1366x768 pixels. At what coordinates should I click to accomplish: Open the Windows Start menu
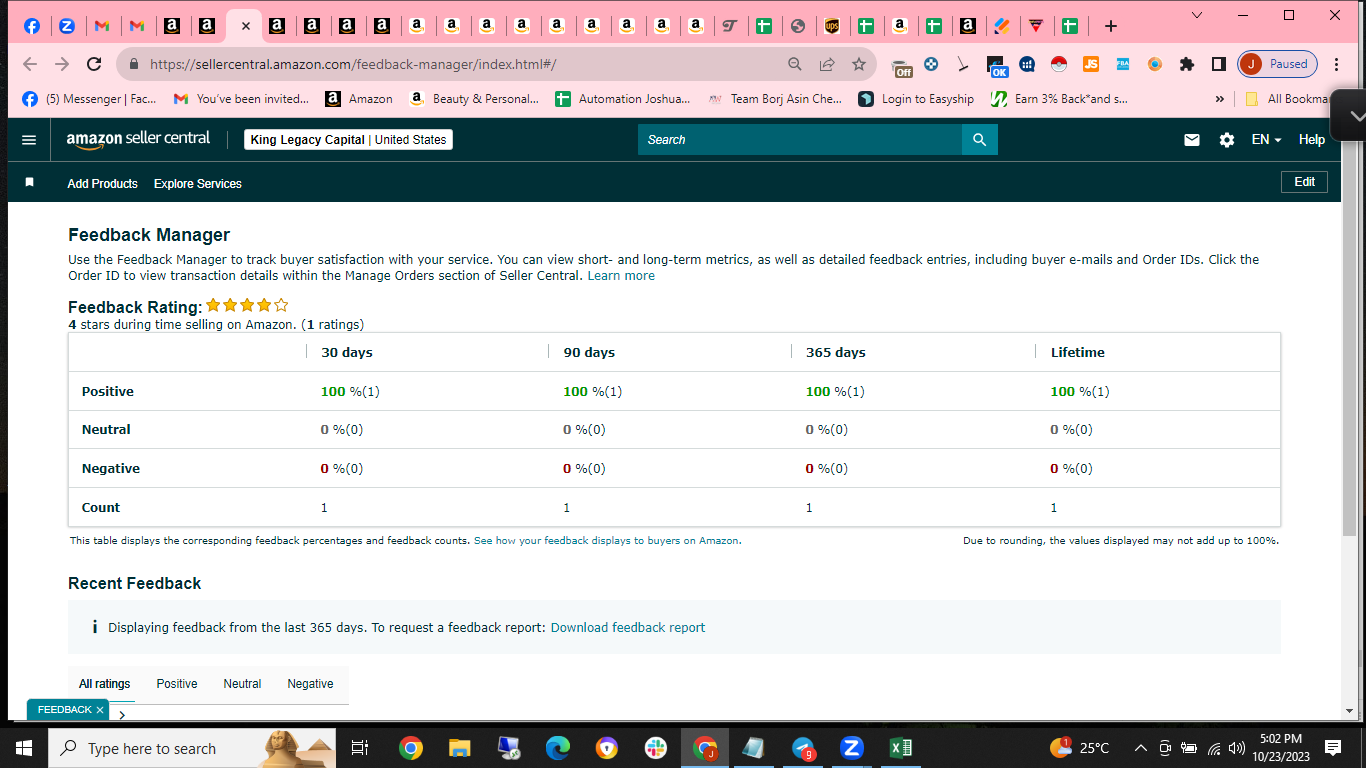(24, 748)
